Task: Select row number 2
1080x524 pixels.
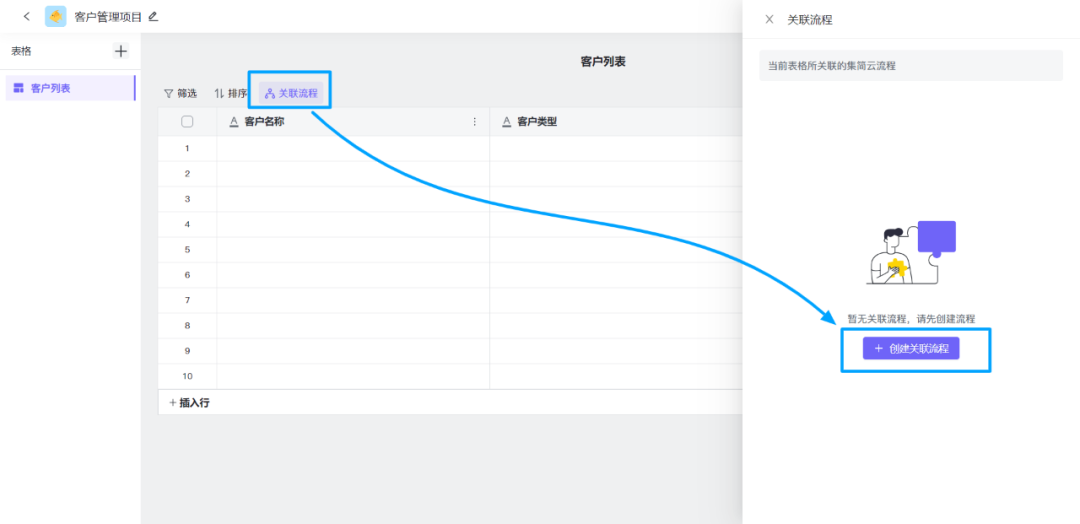Action: coord(187,174)
